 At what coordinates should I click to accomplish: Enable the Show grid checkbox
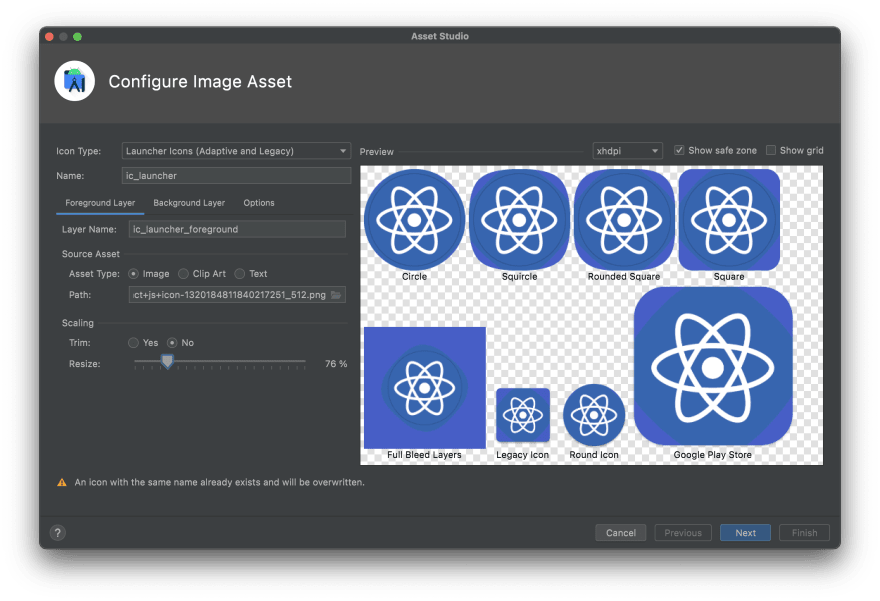[771, 150]
